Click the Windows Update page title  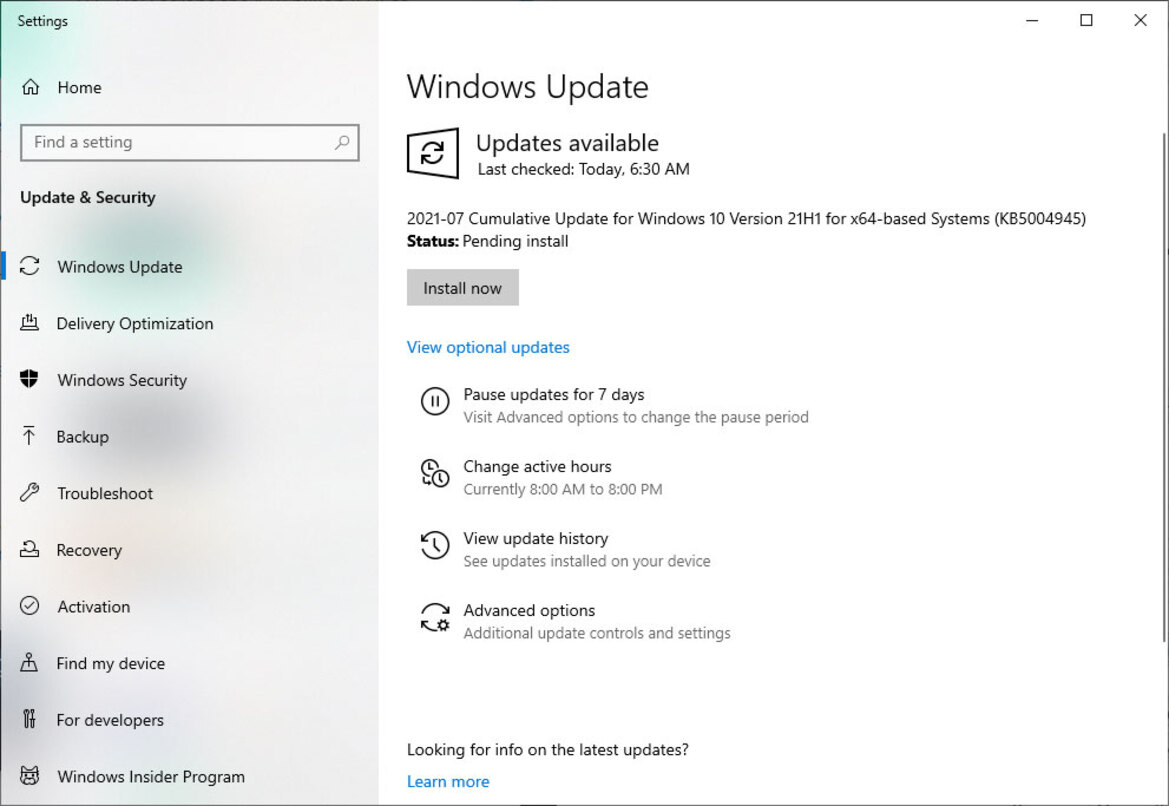point(528,86)
